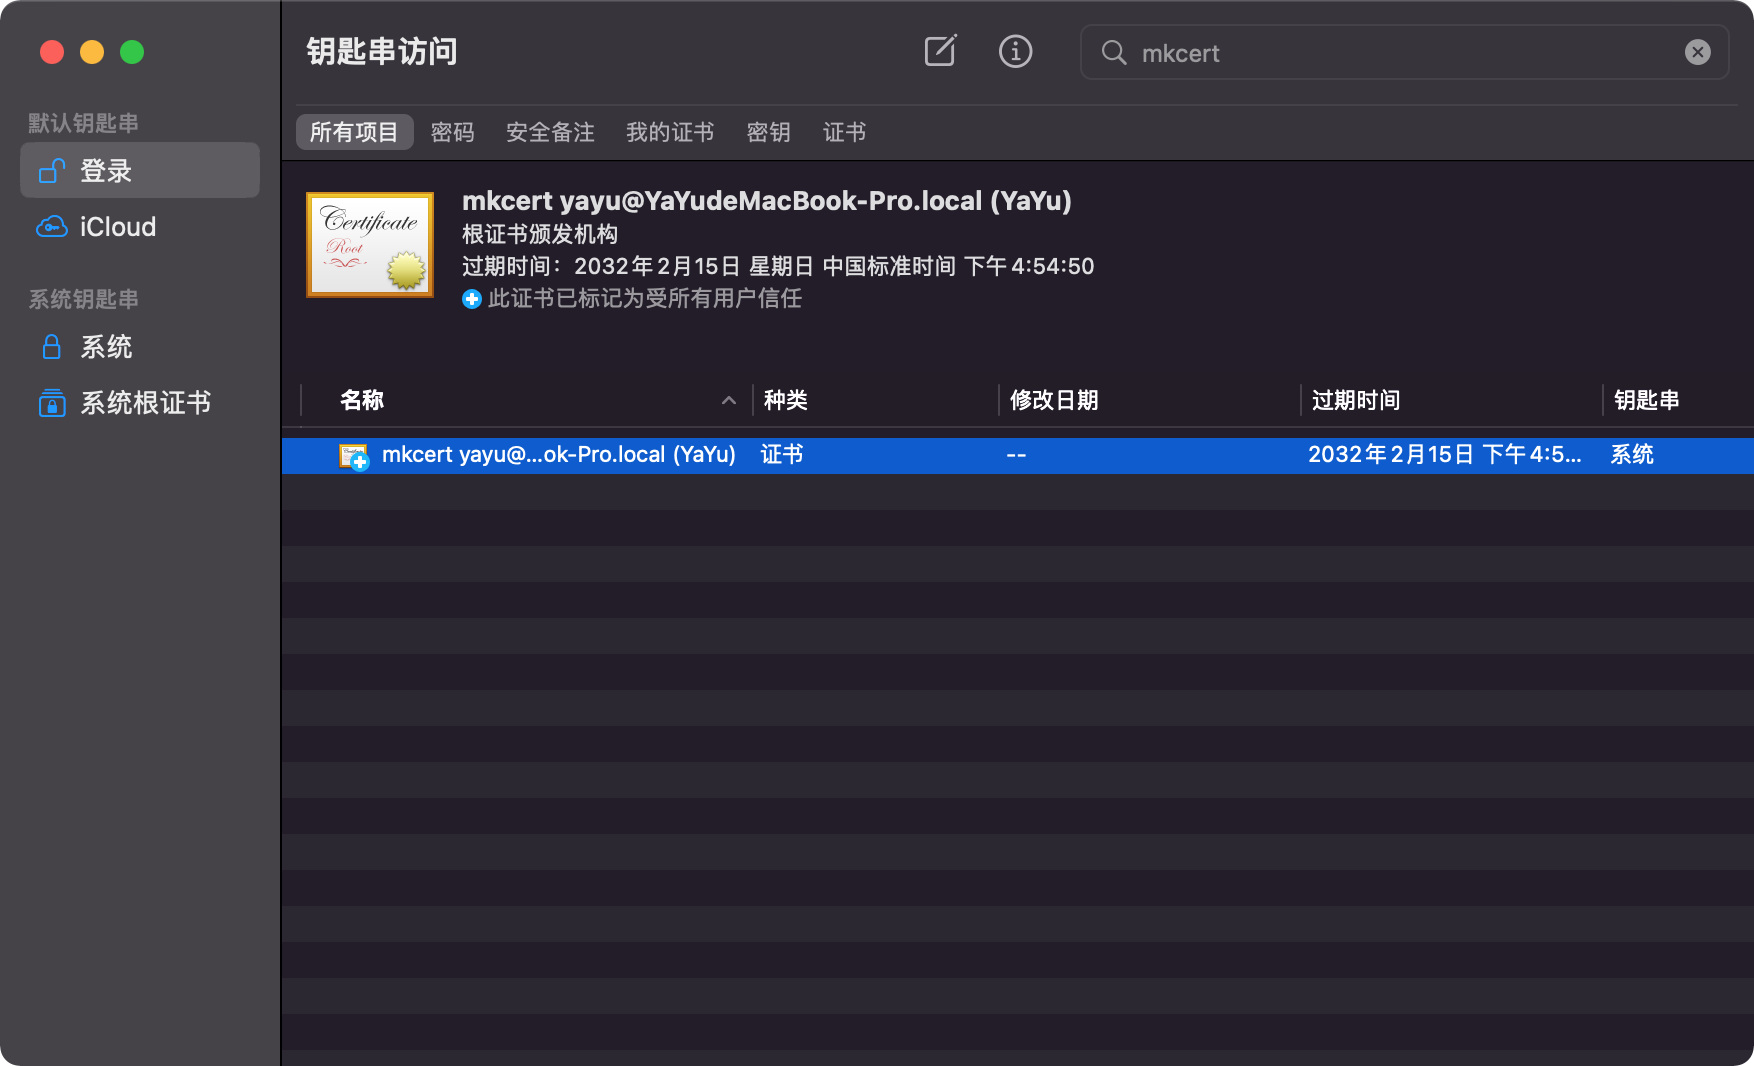Click the 系统钥匙串 sidebar heading
This screenshot has height=1066, width=1754.
pos(83,299)
